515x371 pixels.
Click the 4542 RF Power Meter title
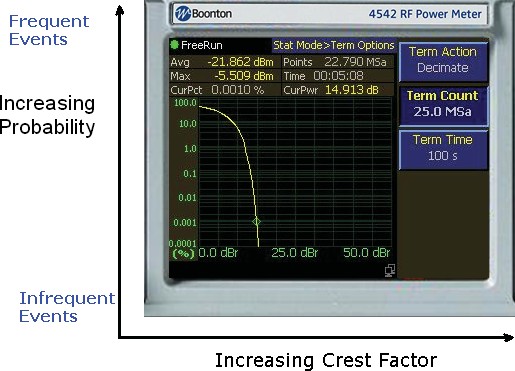pyautogui.click(x=425, y=14)
